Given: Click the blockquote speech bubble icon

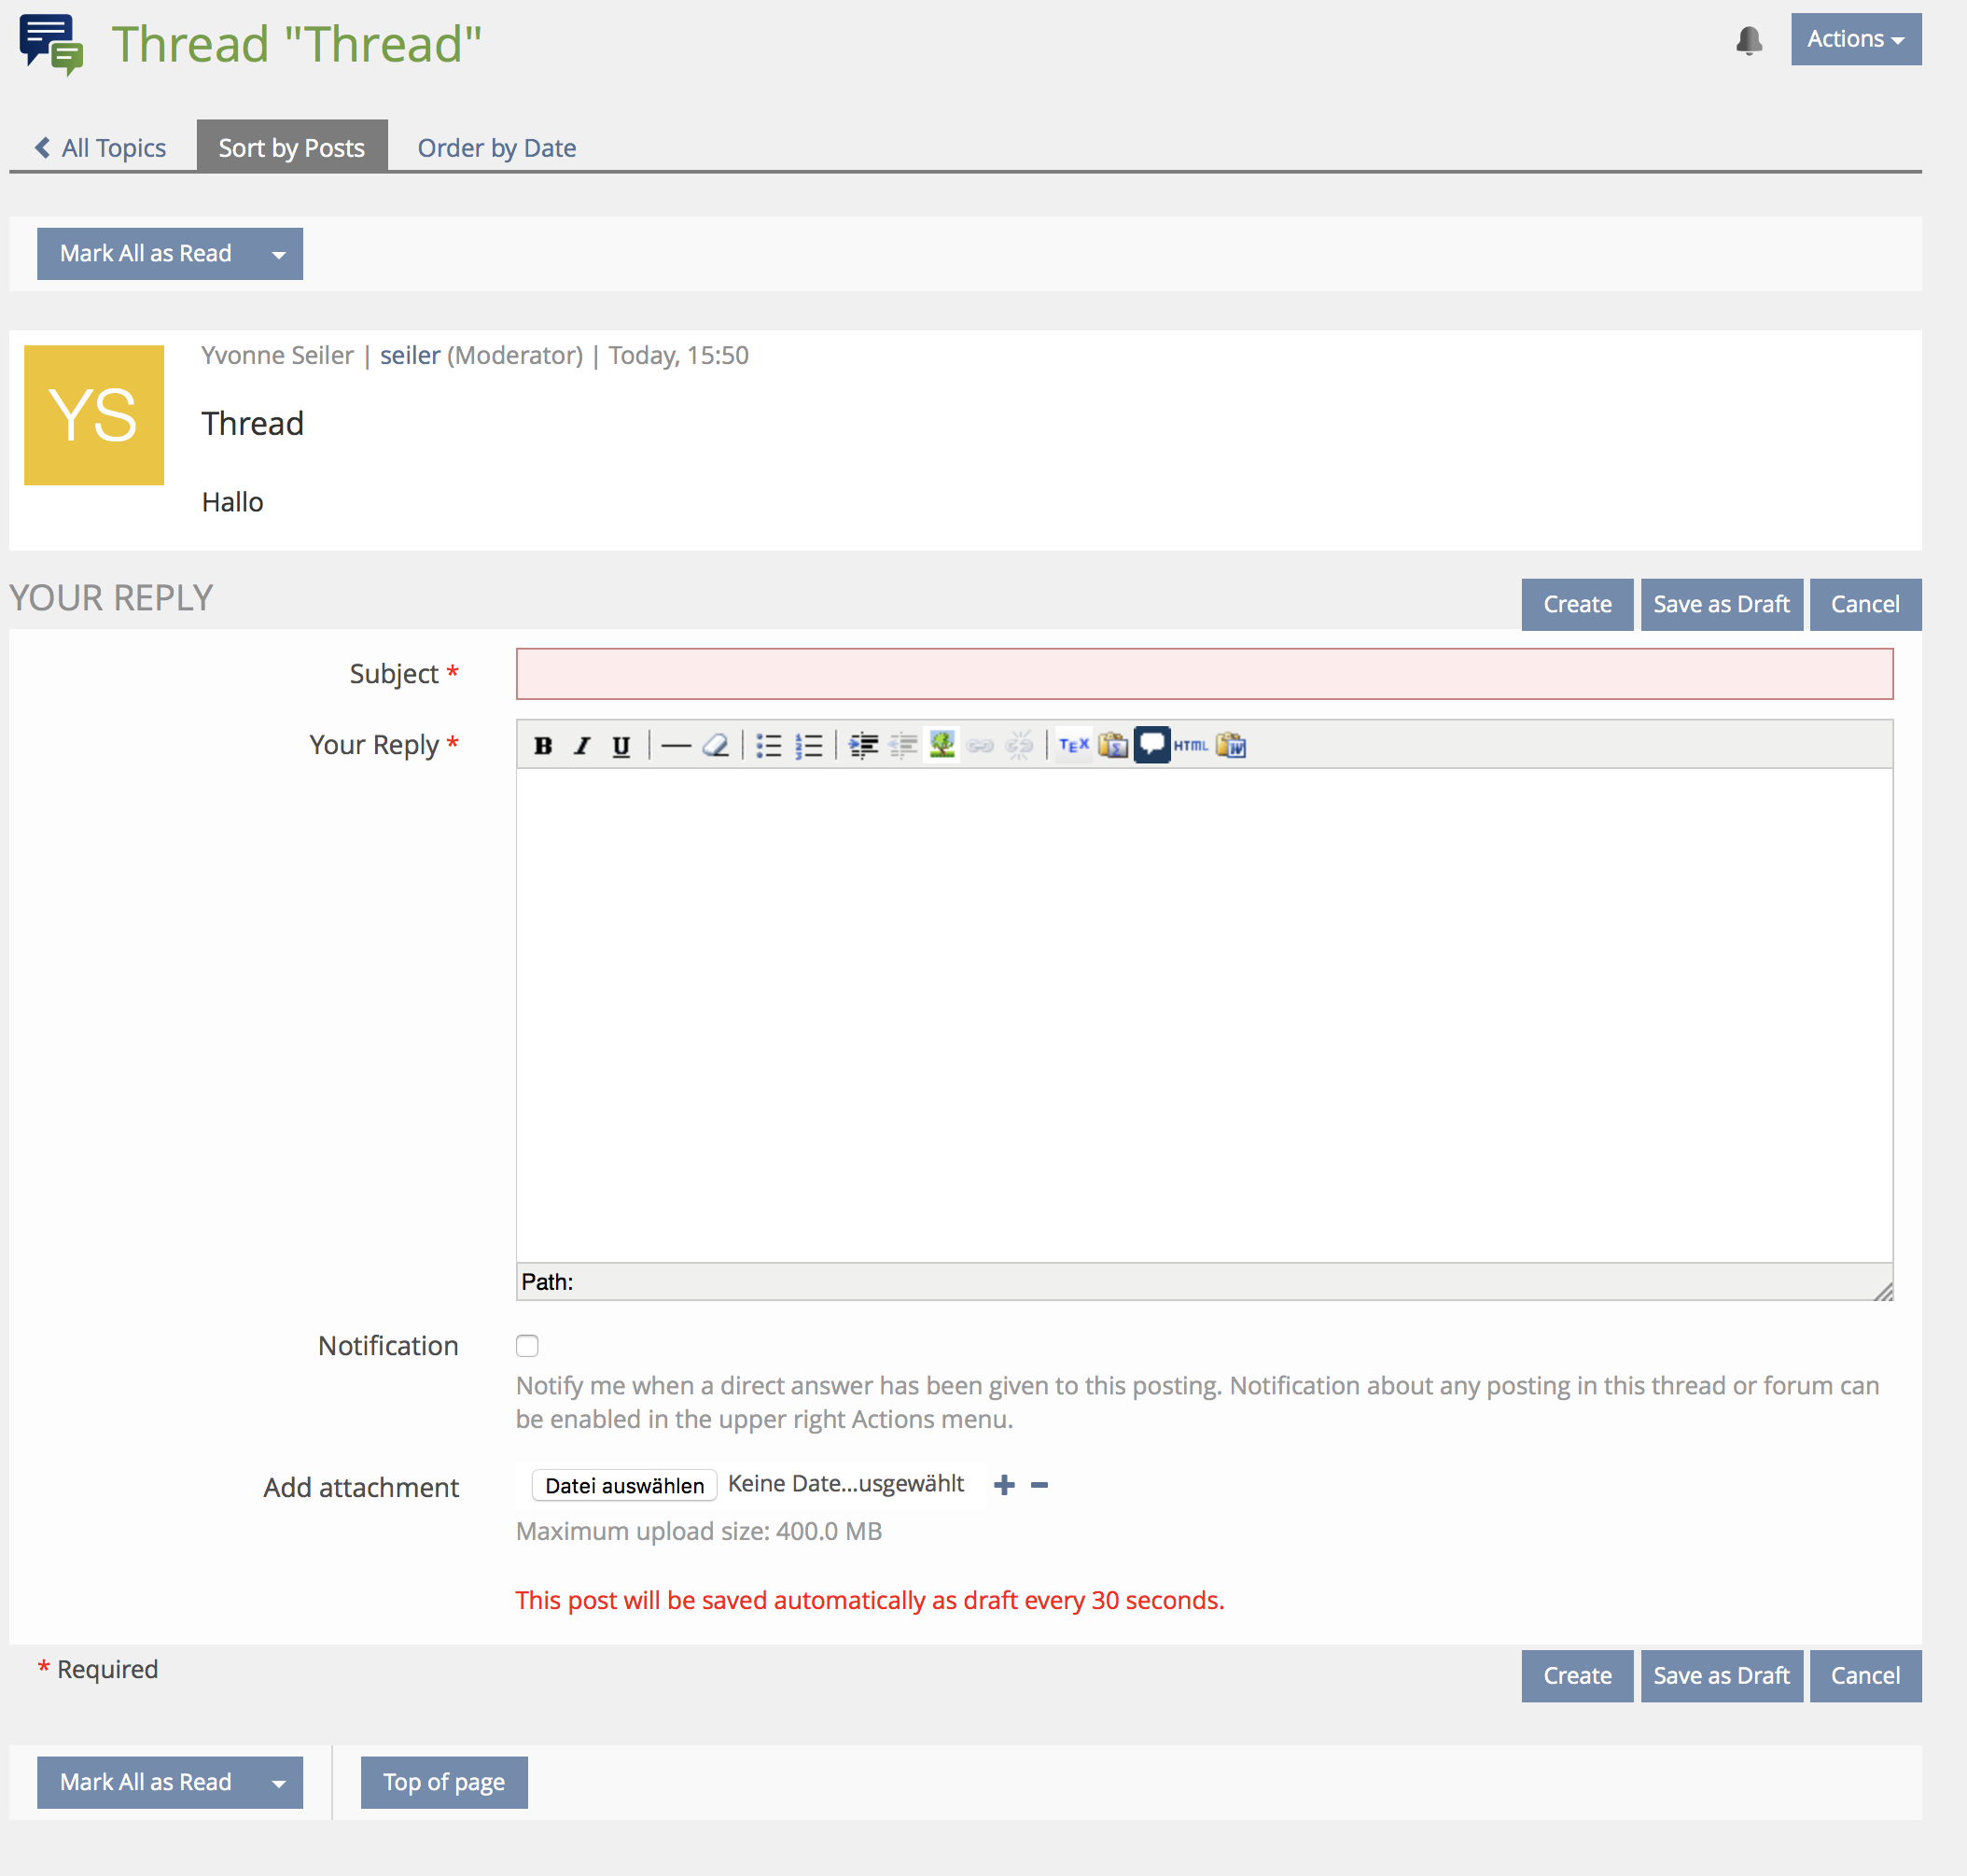Looking at the screenshot, I should point(1151,745).
